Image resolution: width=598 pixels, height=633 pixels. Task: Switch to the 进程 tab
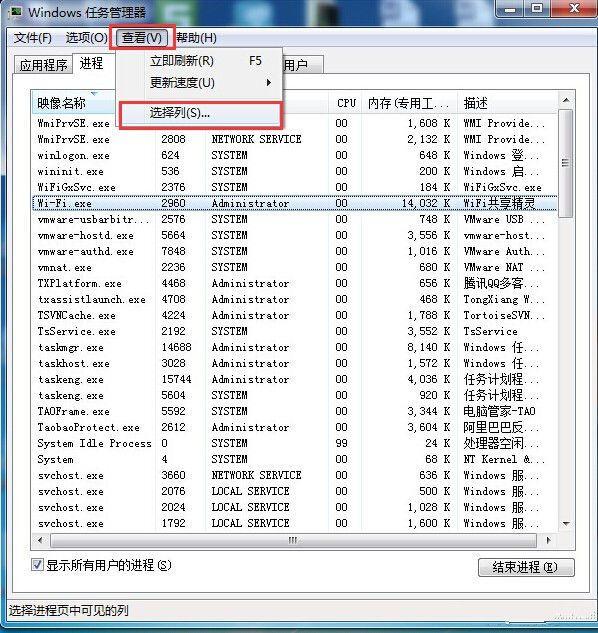tap(92, 63)
